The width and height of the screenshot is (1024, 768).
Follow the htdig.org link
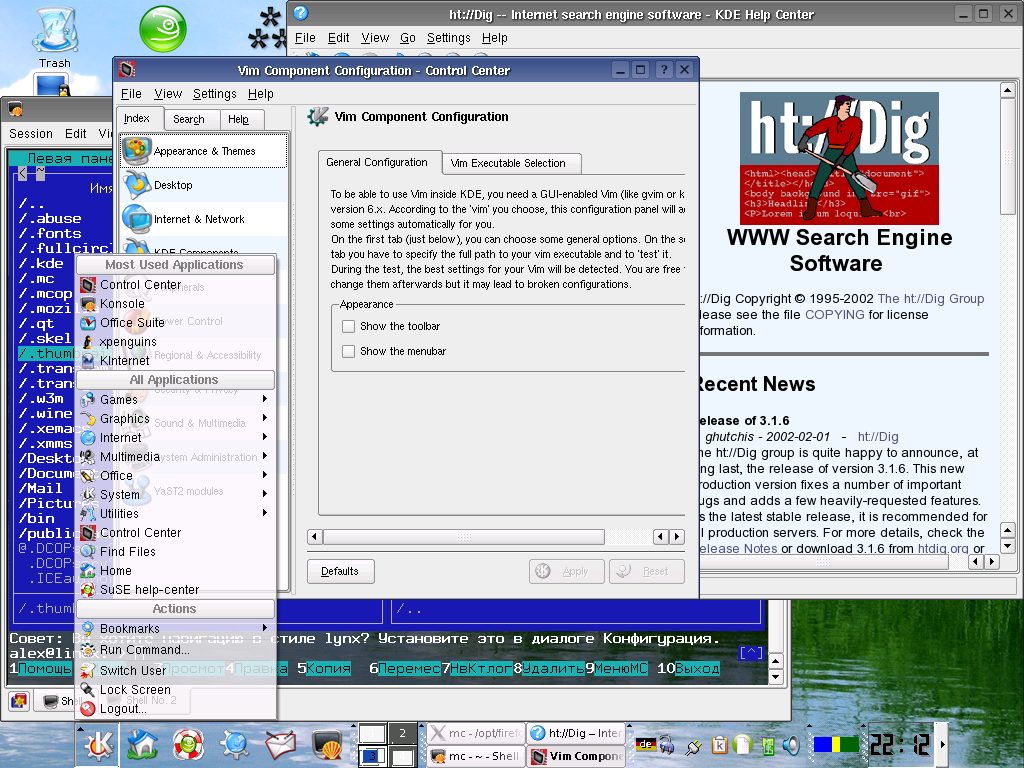pyautogui.click(x=942, y=549)
